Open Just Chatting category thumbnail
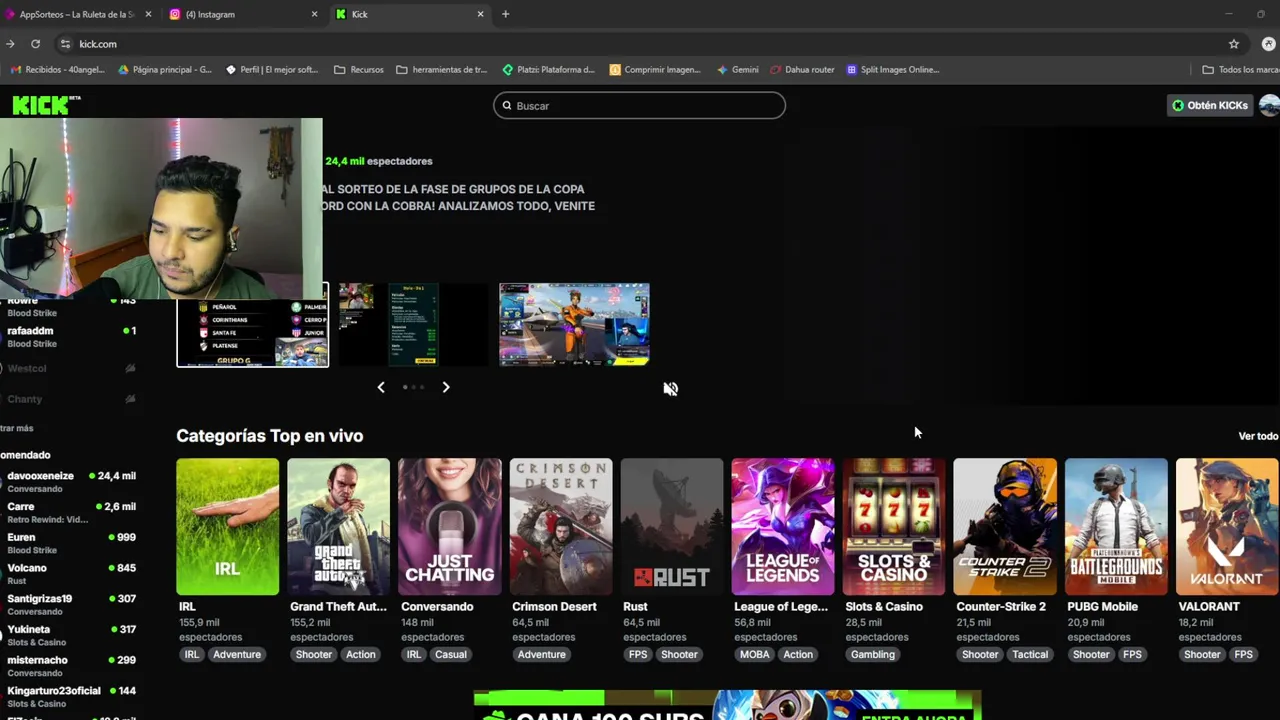 click(x=449, y=527)
